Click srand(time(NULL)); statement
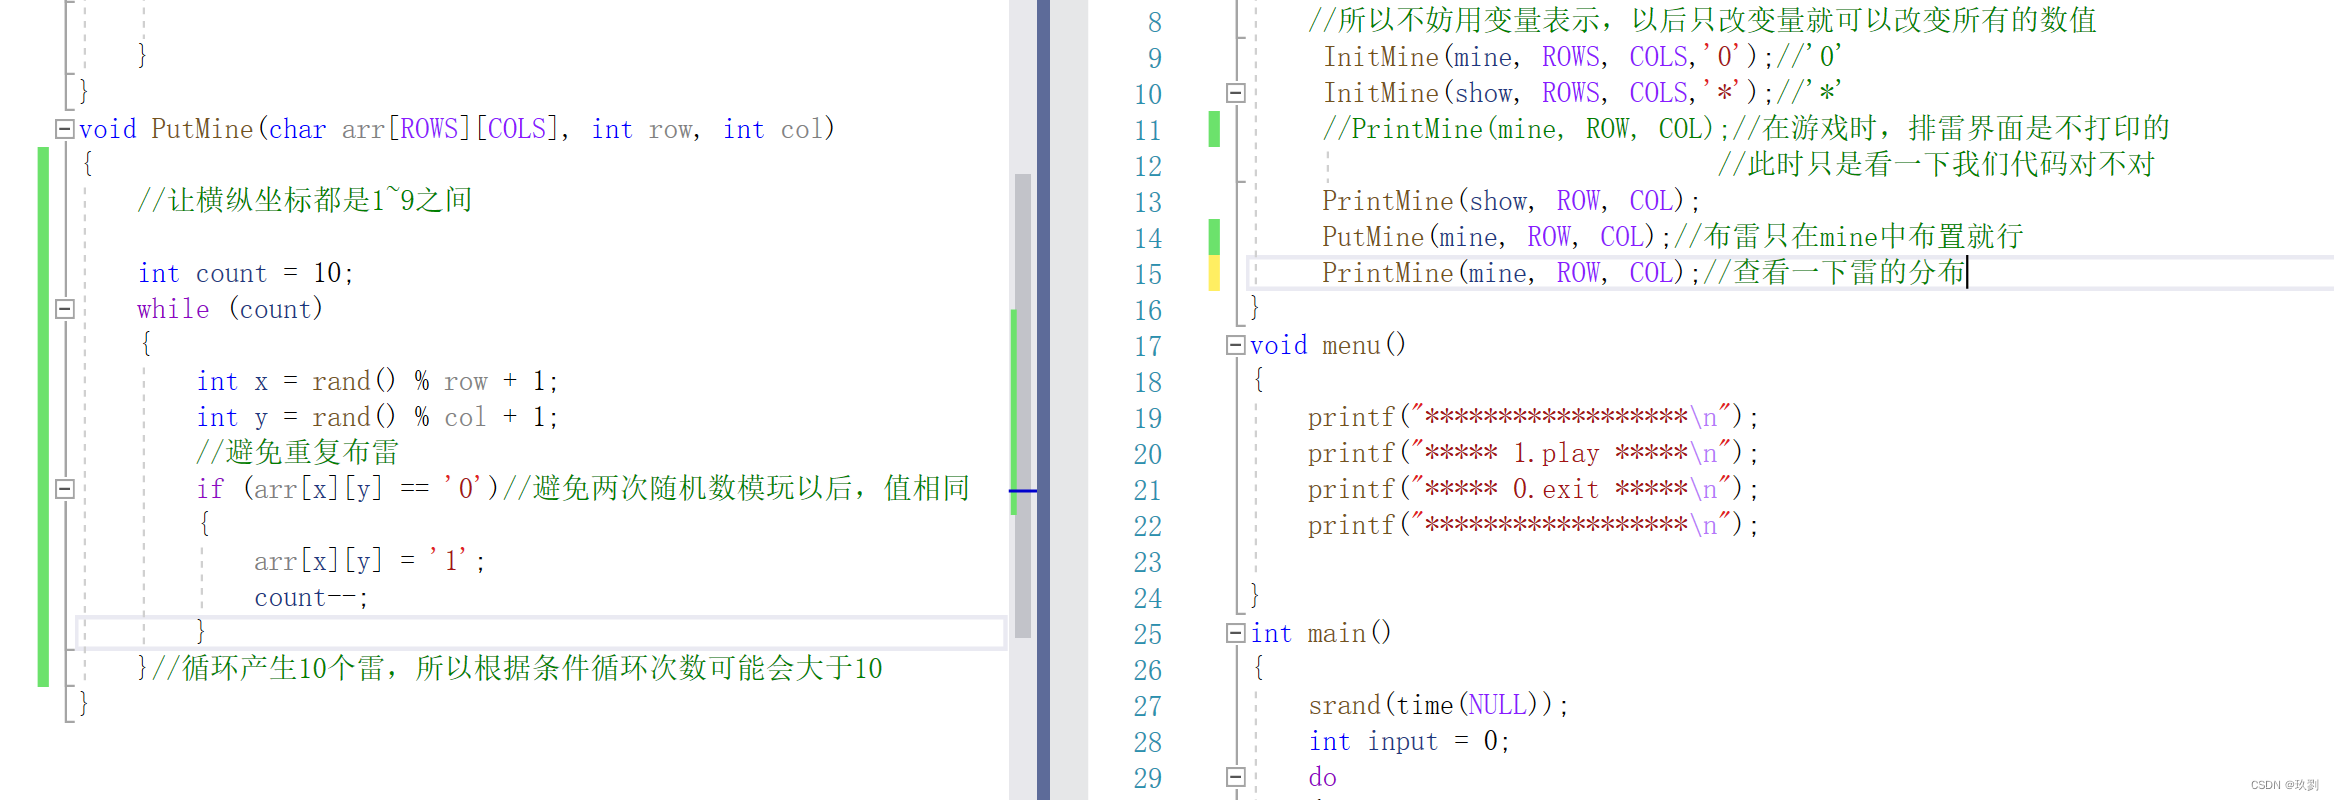Screen dimensions: 2334x800 pos(1438,705)
